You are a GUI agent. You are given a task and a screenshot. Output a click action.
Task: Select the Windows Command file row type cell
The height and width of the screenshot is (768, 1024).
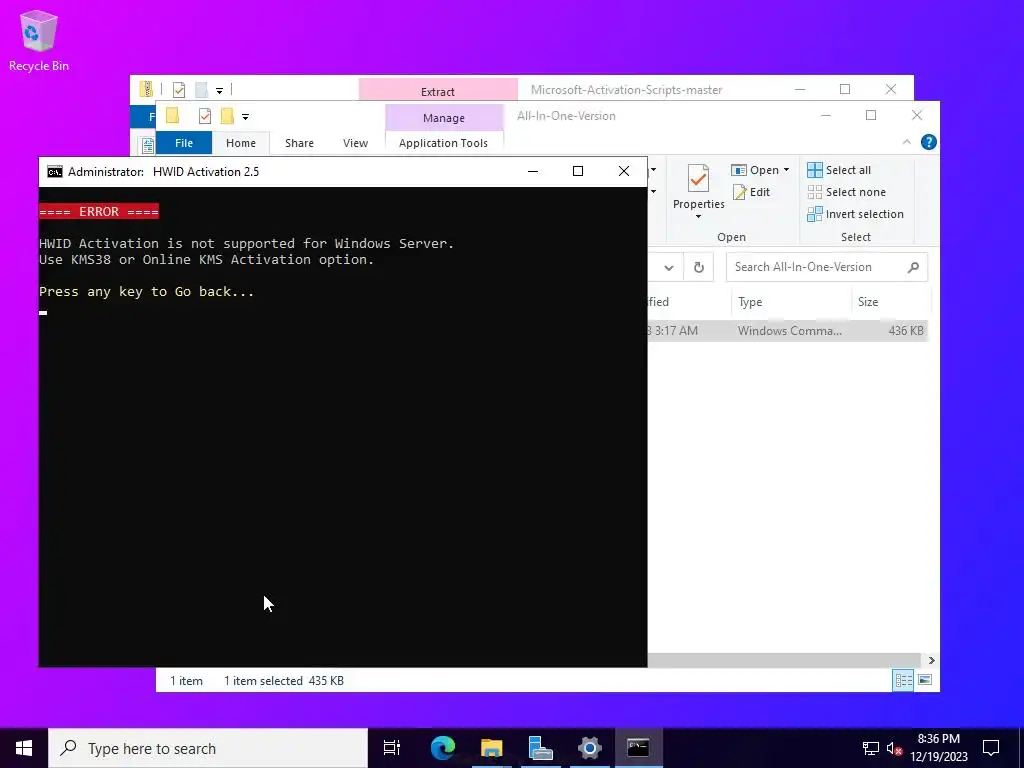click(x=790, y=330)
